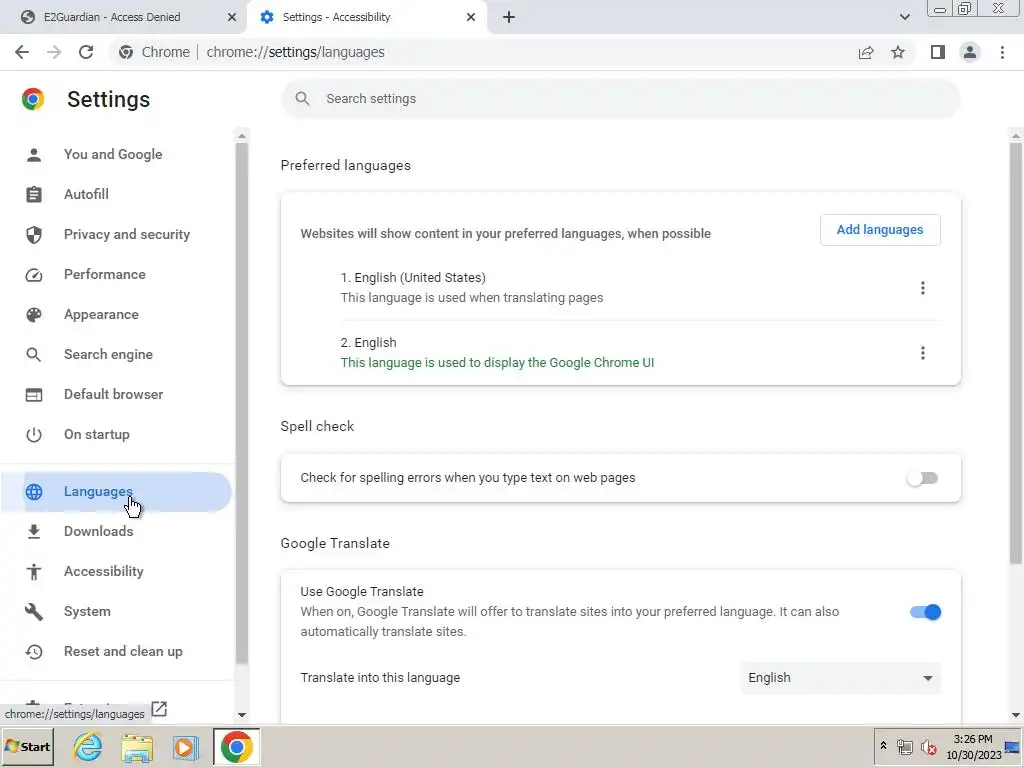Click the share page icon in address bar
The image size is (1024, 768).
pyautogui.click(x=866, y=52)
